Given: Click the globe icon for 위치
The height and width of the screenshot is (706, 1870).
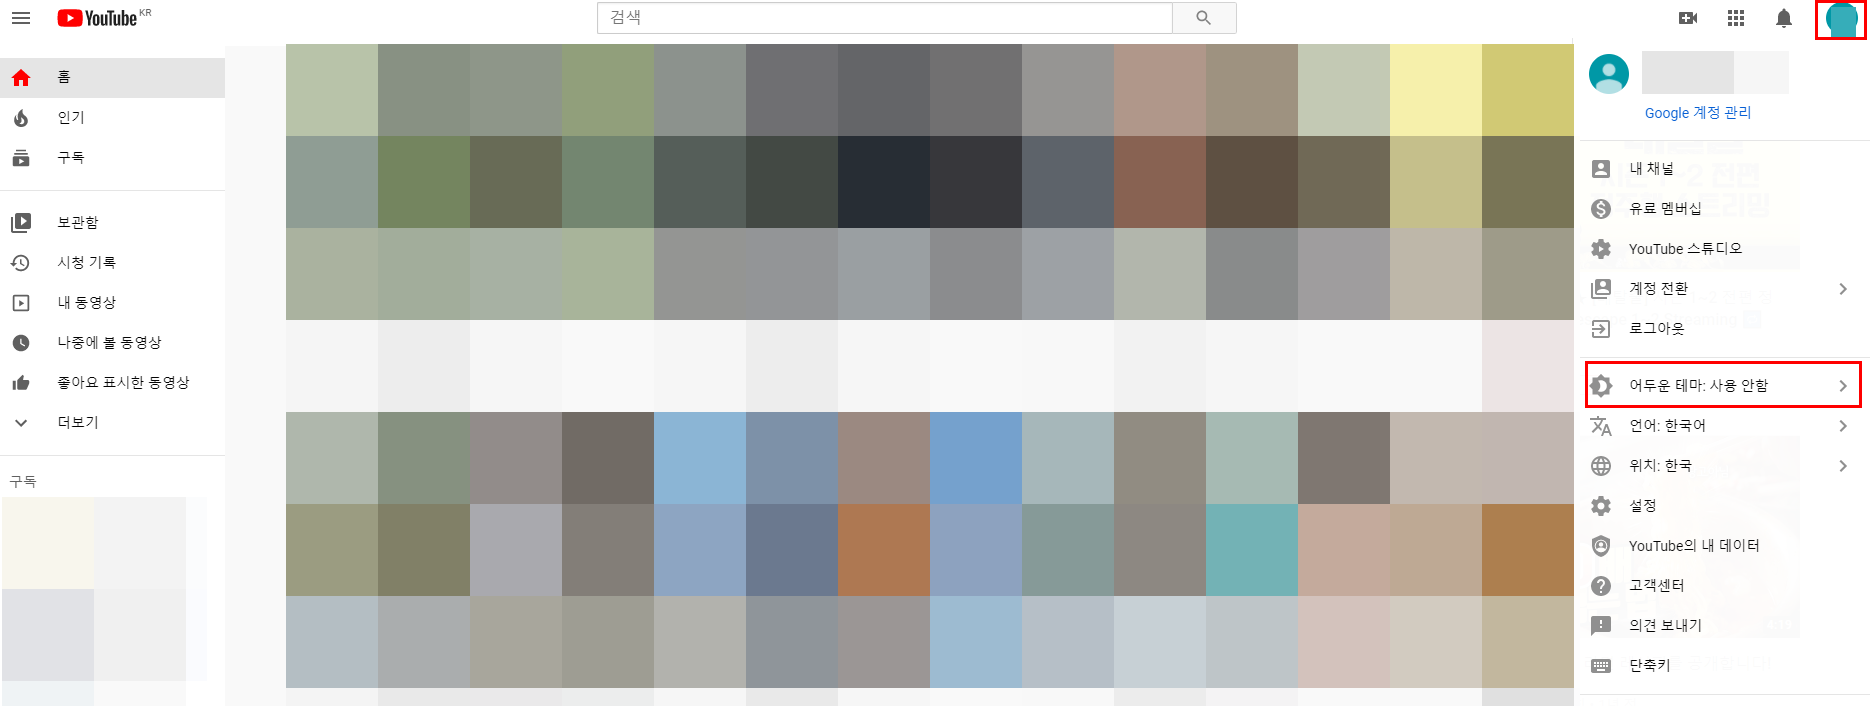Looking at the screenshot, I should (1601, 466).
